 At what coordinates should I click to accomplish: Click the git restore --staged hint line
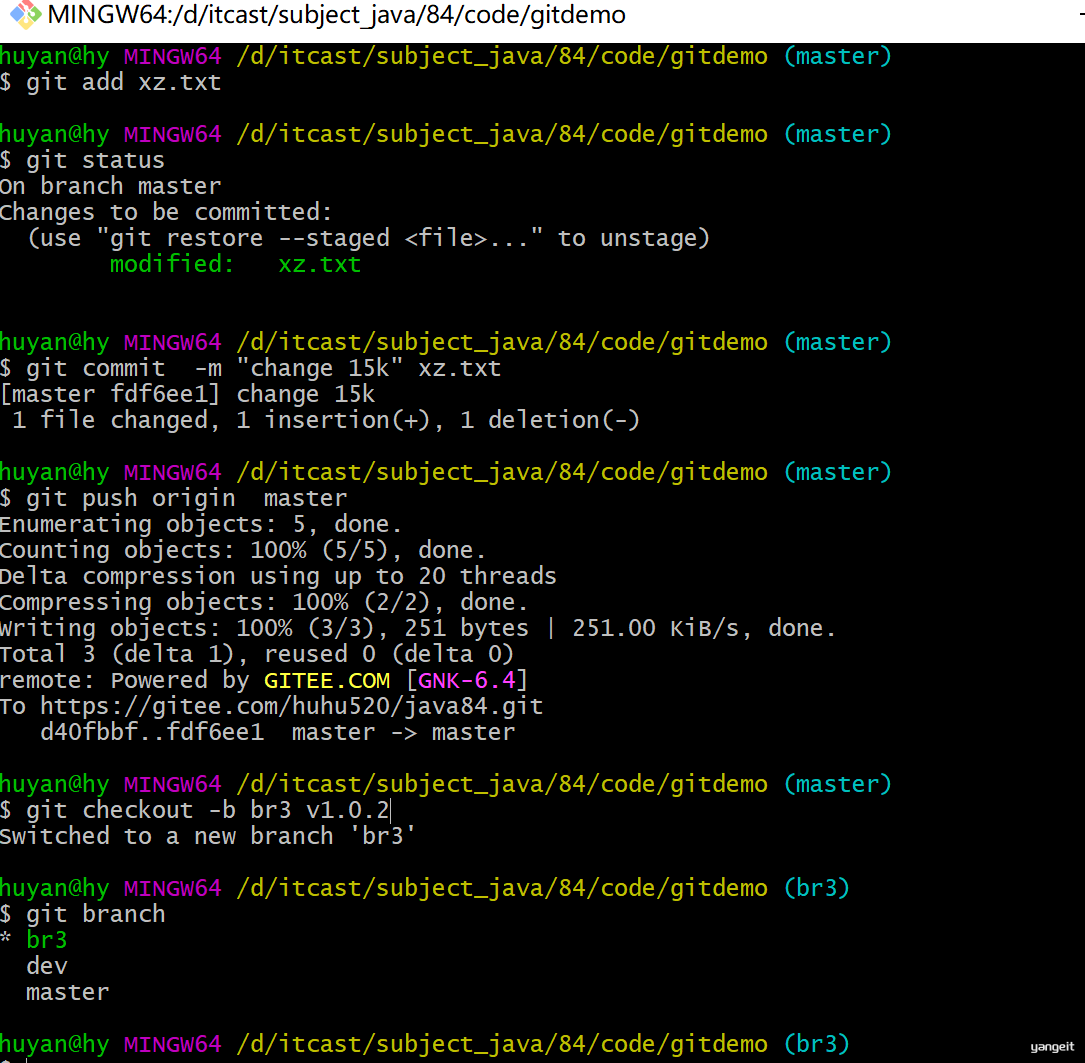pyautogui.click(x=368, y=238)
